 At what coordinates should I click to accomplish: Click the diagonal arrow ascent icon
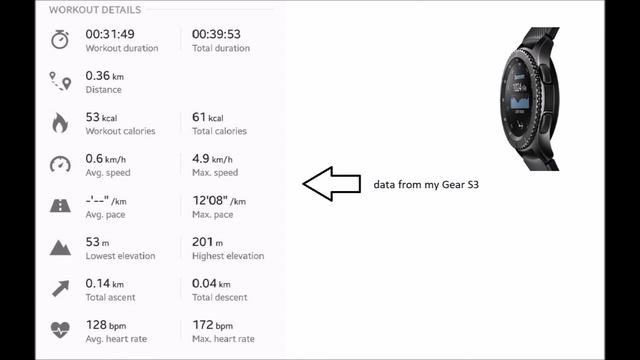point(60,289)
